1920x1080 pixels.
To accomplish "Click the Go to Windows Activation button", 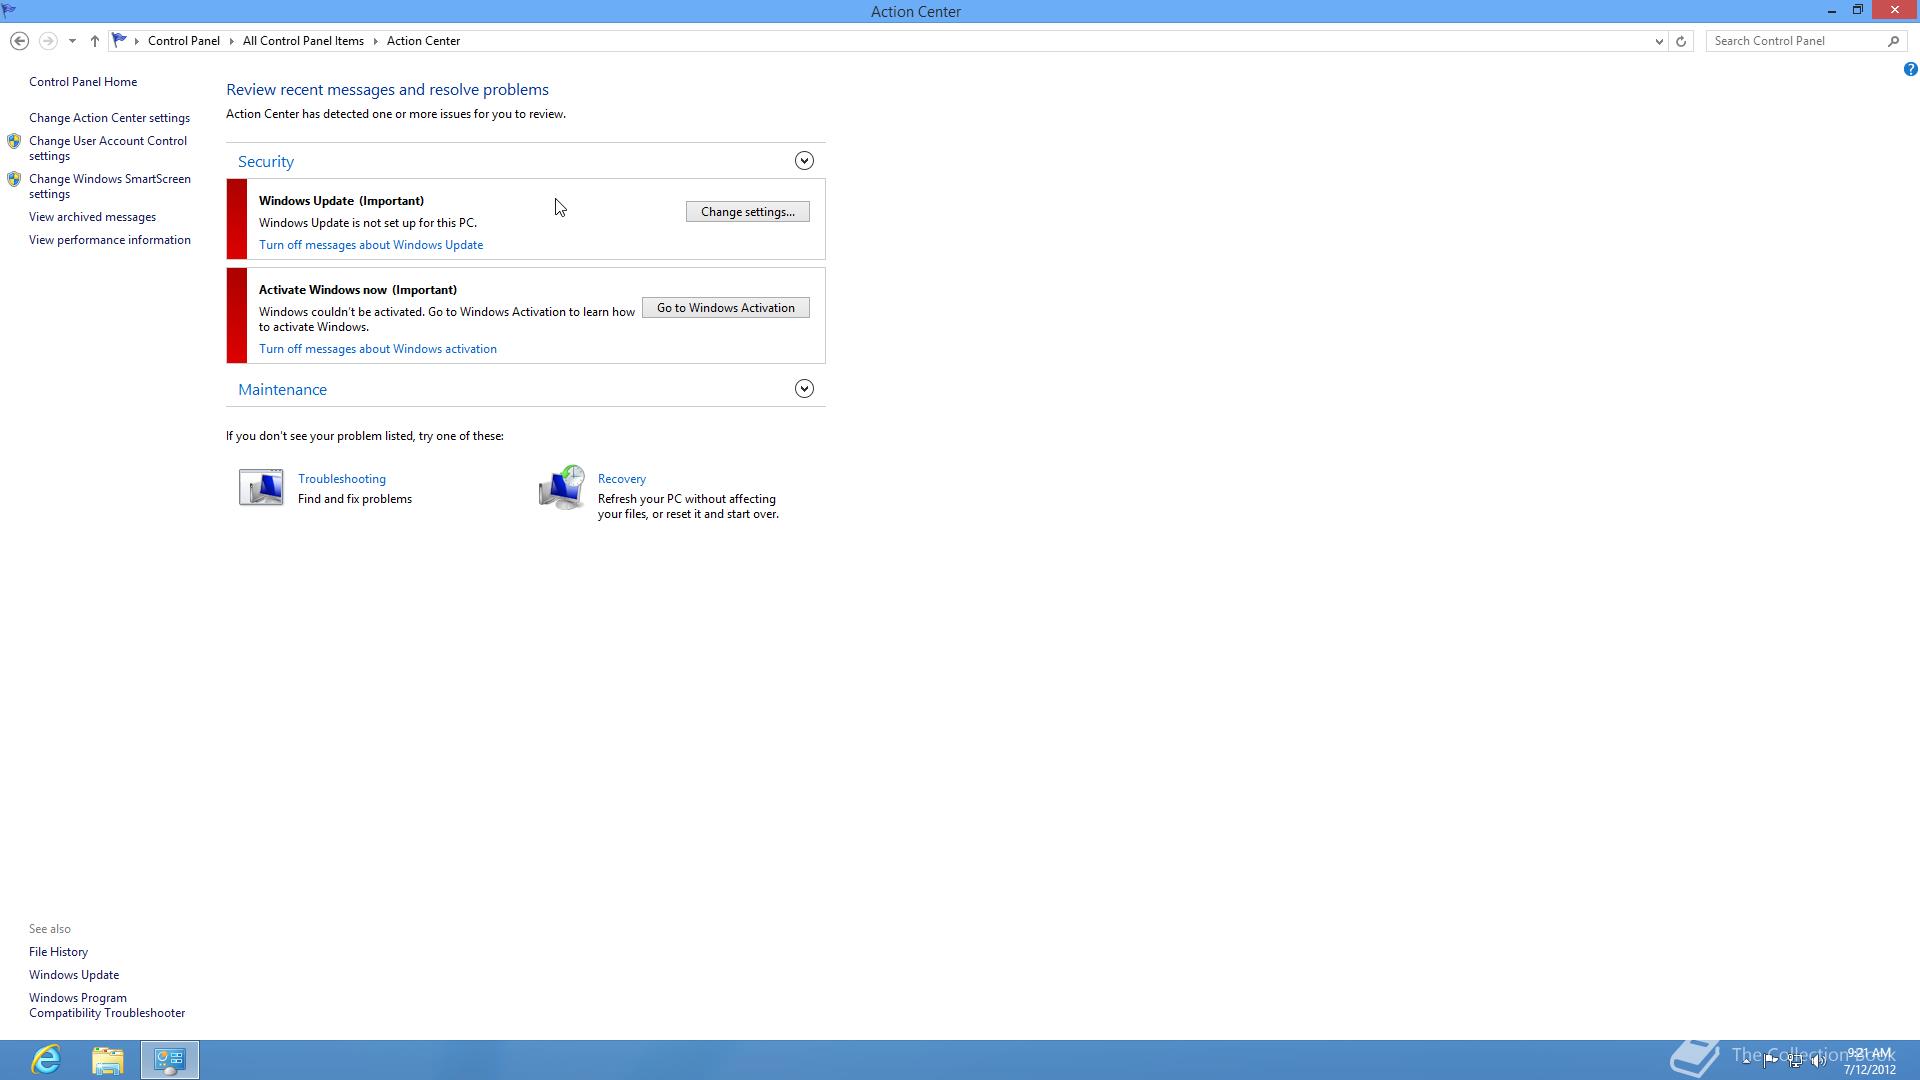I will click(726, 308).
